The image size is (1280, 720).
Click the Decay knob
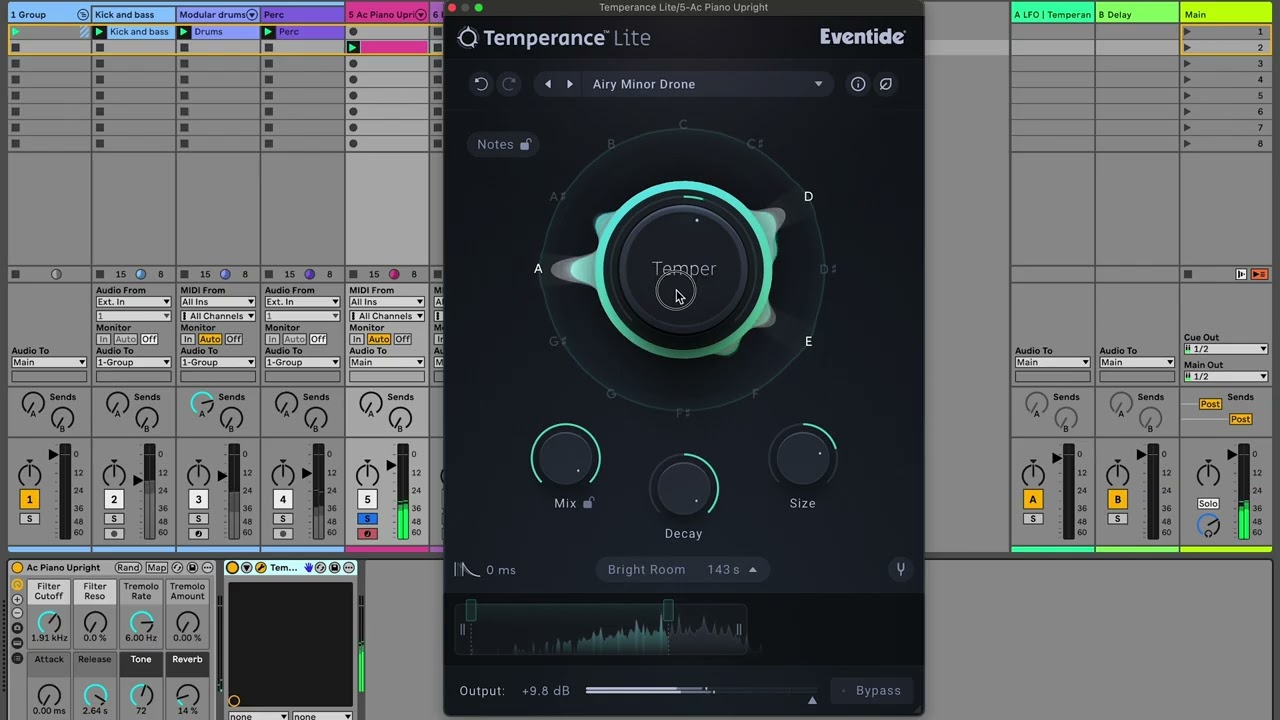point(684,488)
